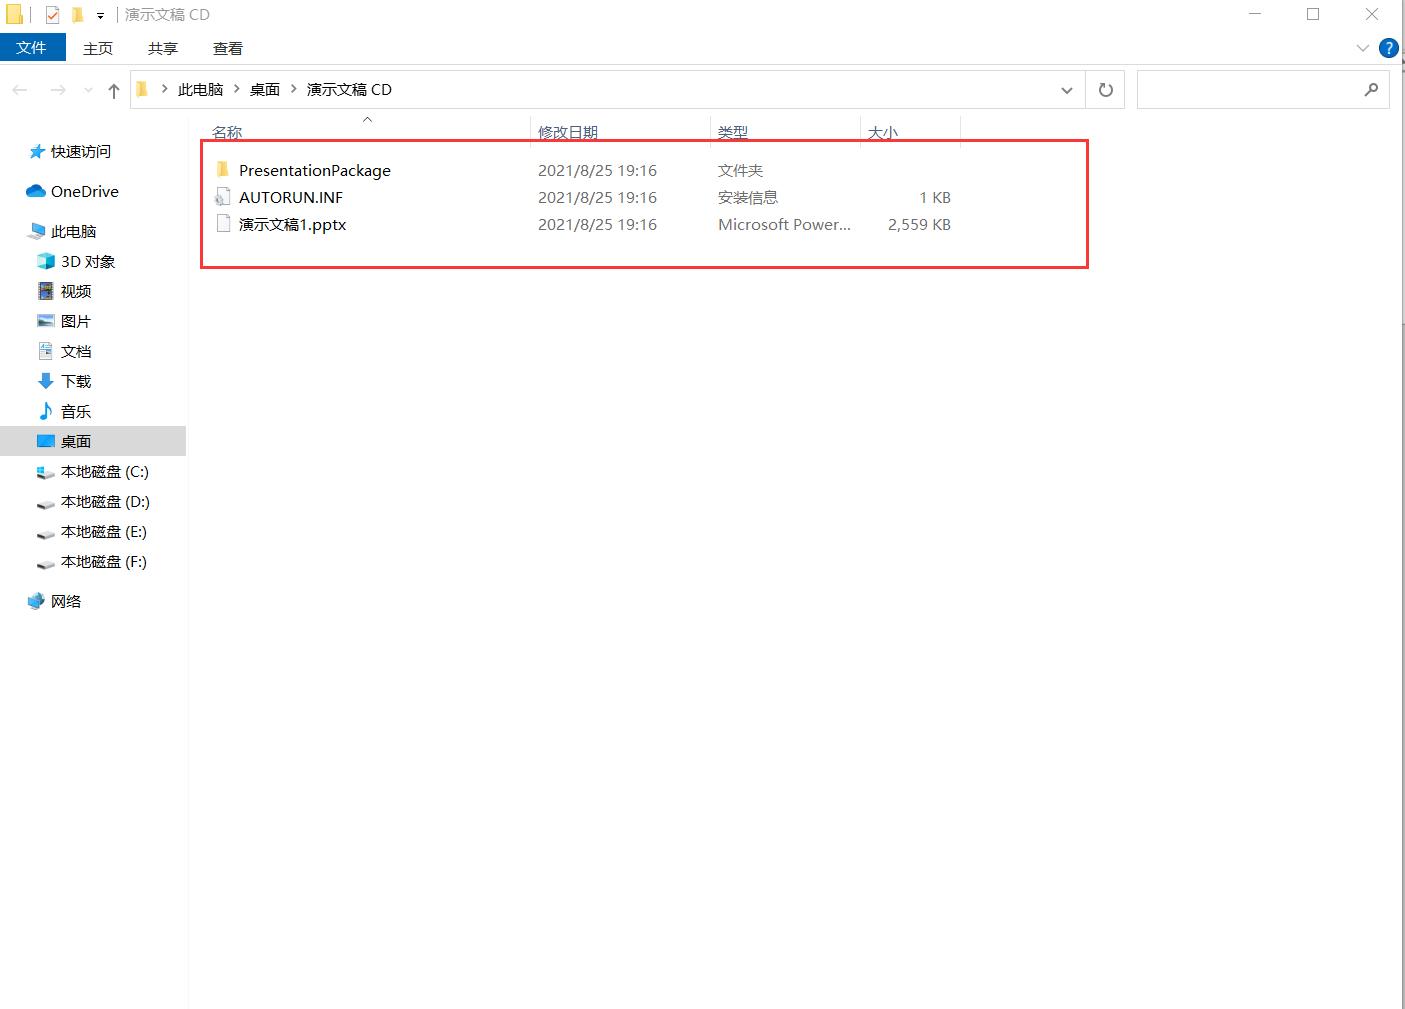Open the 文件 ribbon tab
1405x1009 pixels.
pos(32,48)
